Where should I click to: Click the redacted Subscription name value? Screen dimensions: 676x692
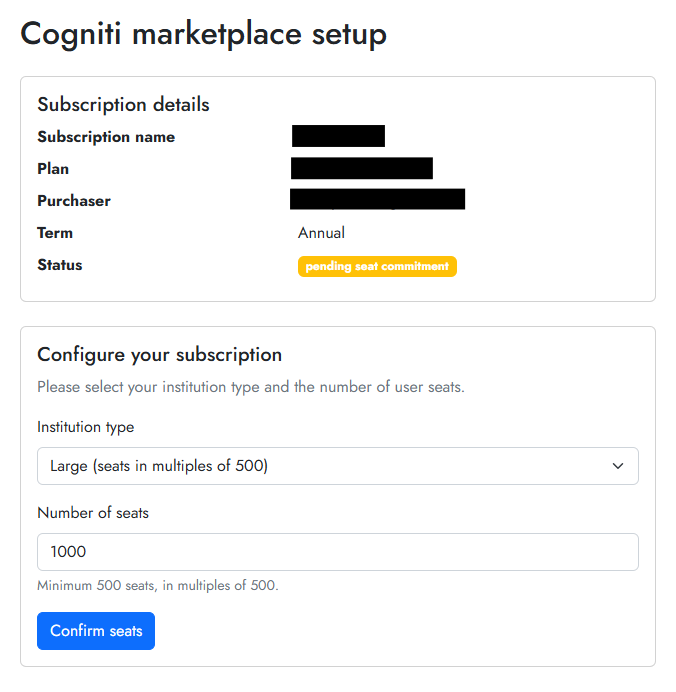tap(338, 136)
